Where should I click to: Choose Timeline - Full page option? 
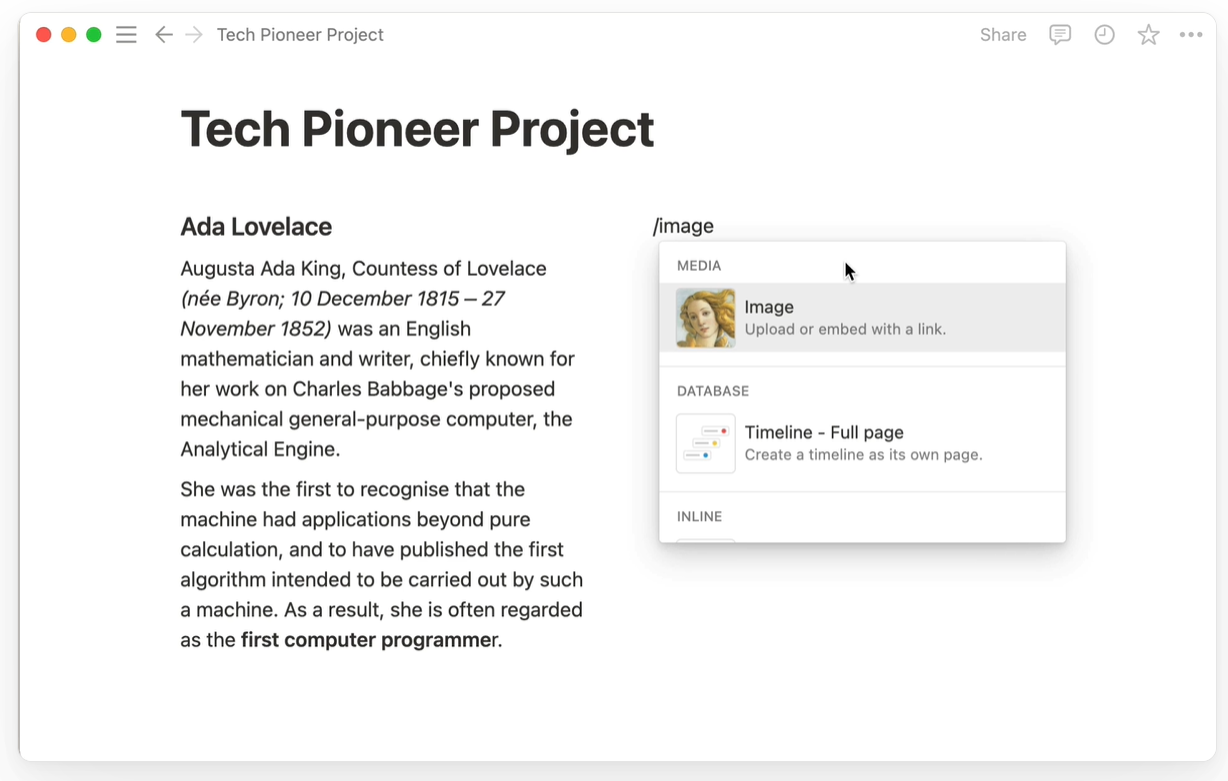pos(862,443)
